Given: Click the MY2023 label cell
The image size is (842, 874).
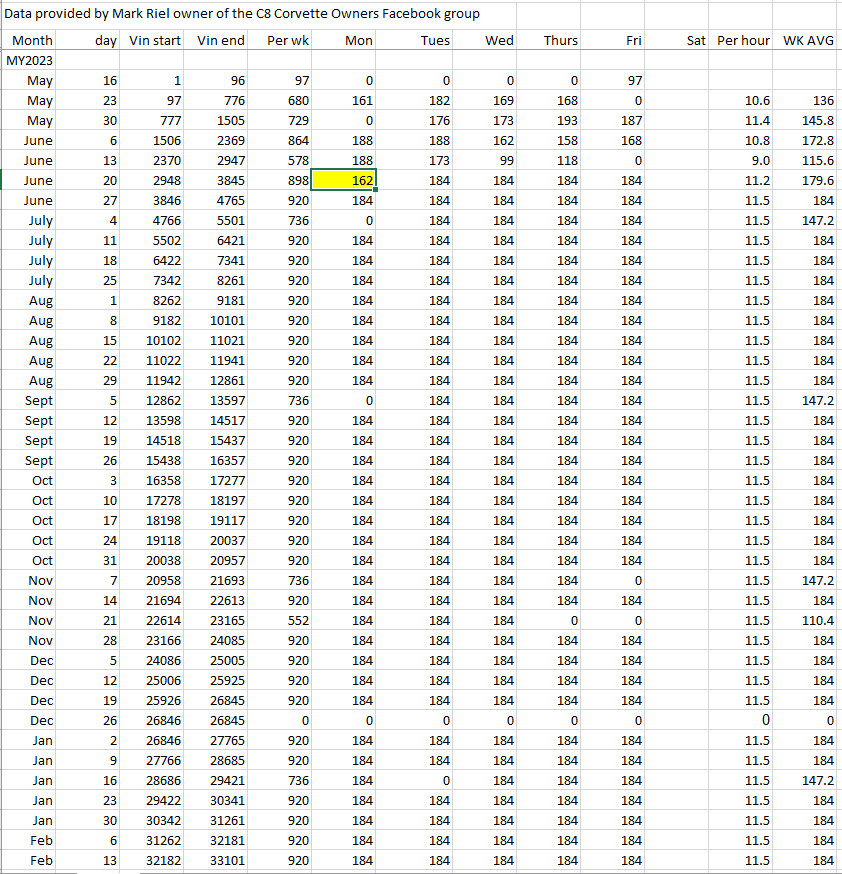Looking at the screenshot, I should click(x=30, y=60).
